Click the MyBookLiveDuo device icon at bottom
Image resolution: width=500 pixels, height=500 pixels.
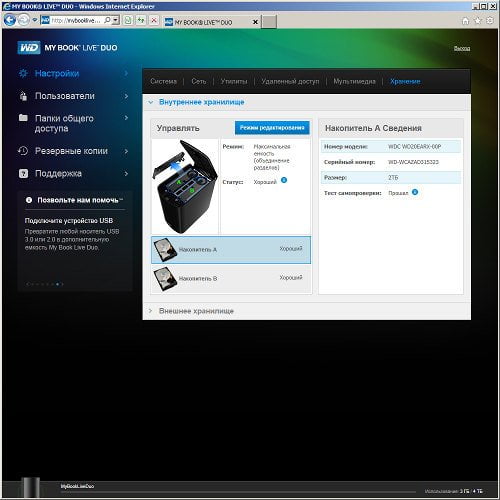pos(30,488)
